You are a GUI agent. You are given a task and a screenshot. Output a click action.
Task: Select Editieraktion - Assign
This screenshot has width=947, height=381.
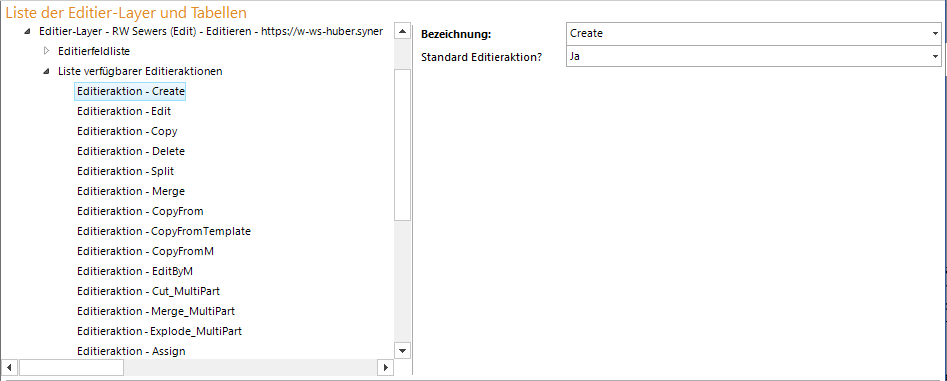pyautogui.click(x=131, y=351)
